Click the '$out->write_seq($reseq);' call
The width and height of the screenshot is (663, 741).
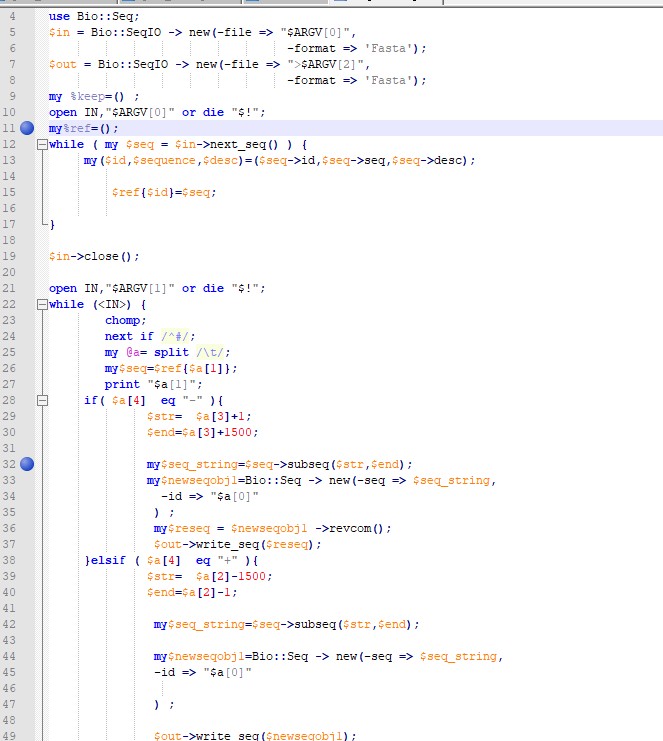pyautogui.click(x=237, y=544)
